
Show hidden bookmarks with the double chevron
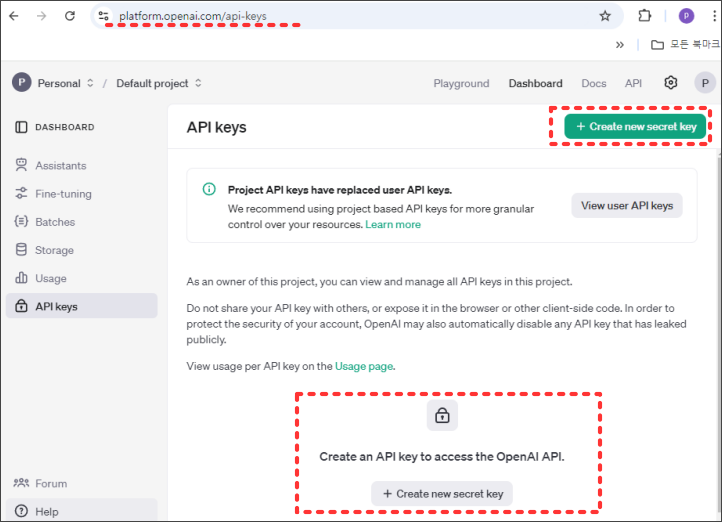tap(620, 45)
